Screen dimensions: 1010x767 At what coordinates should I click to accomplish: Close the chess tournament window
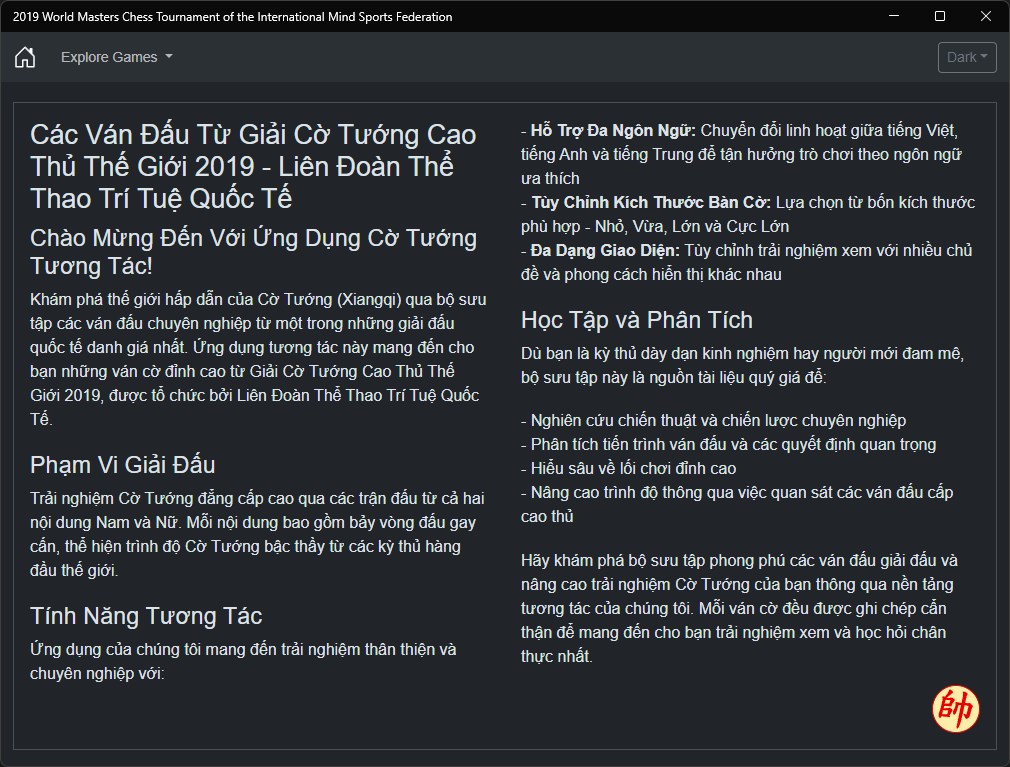pyautogui.click(x=986, y=16)
